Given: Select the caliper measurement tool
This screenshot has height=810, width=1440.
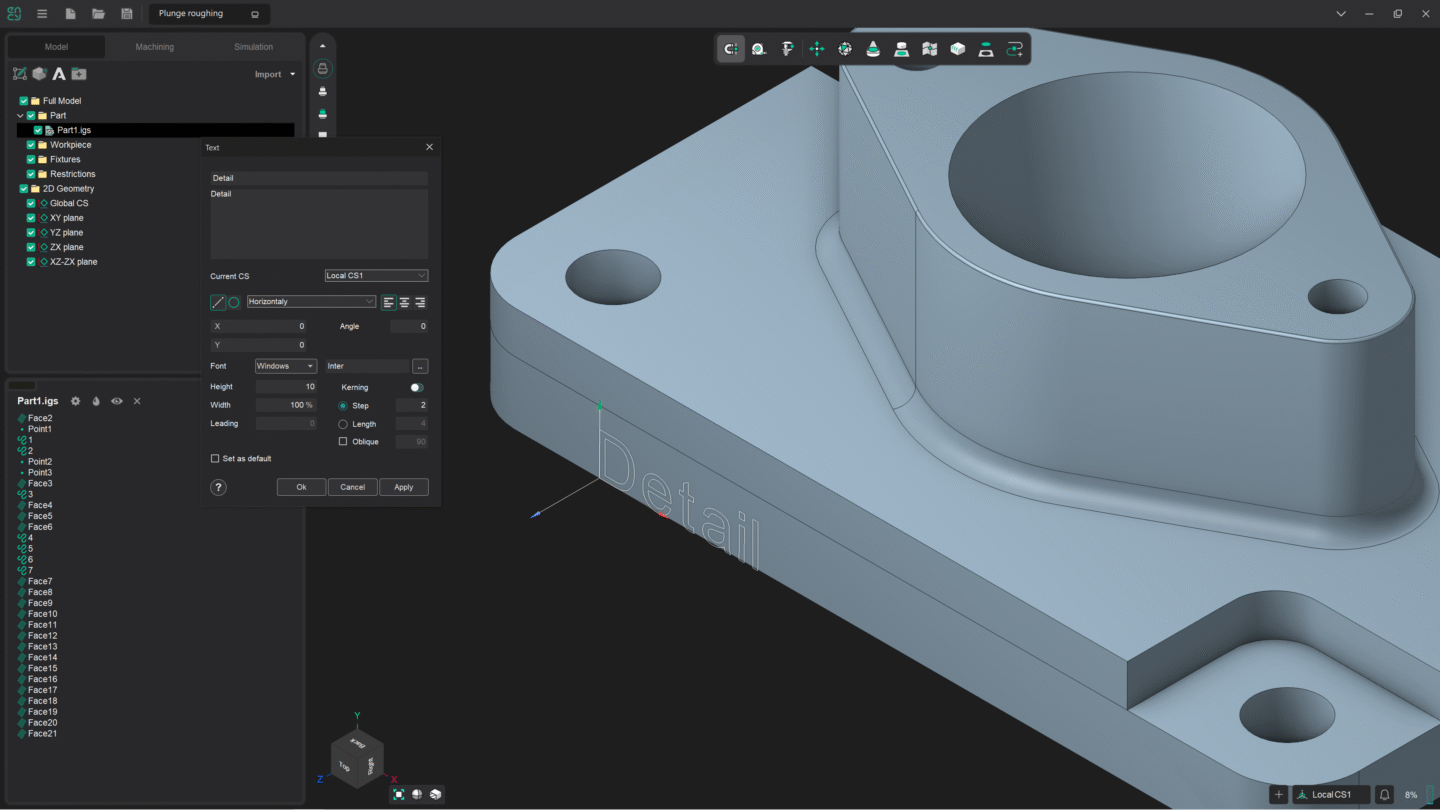Looking at the screenshot, I should coord(787,48).
